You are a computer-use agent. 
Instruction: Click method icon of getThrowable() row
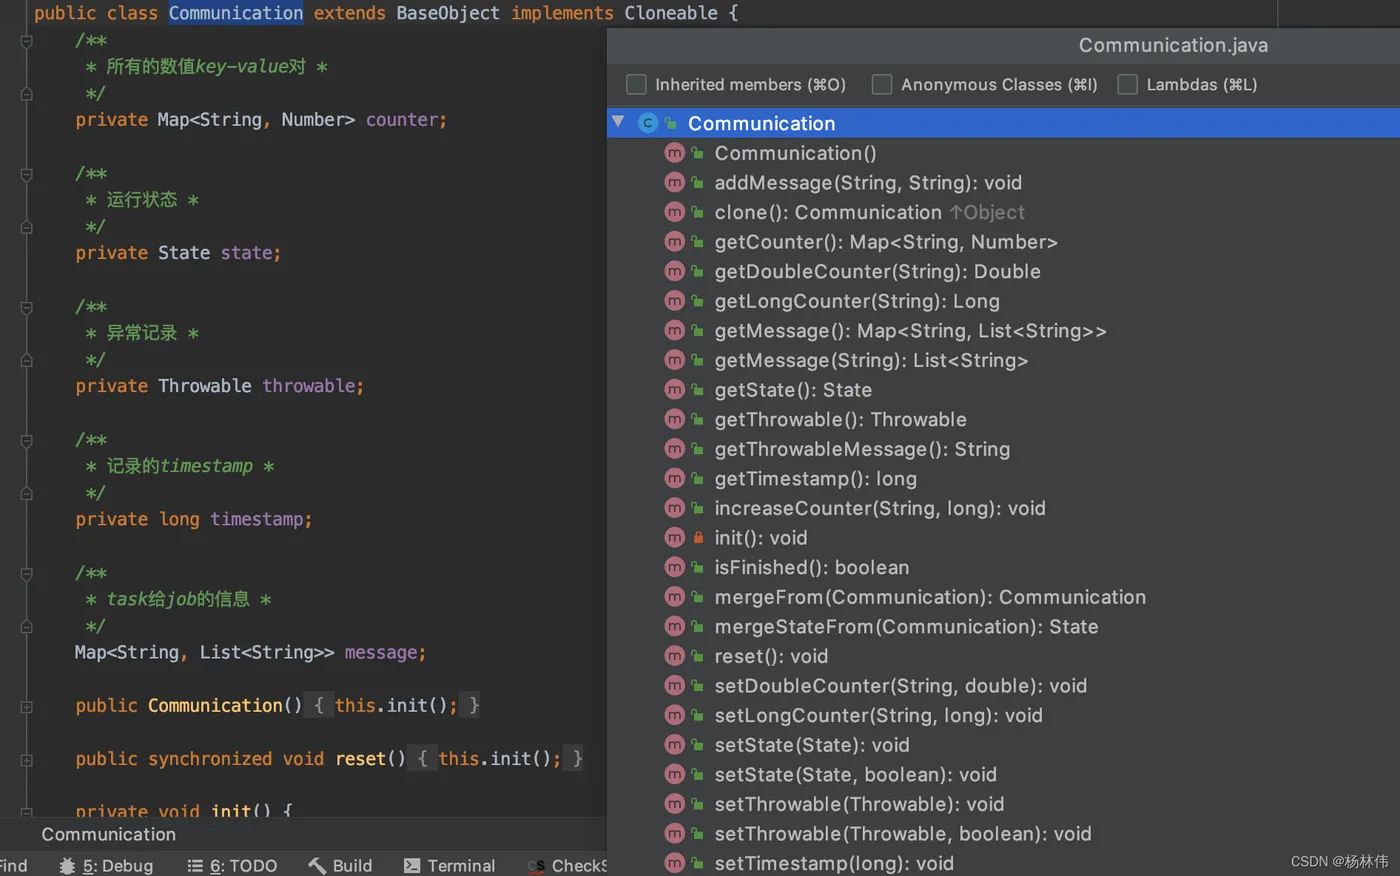coord(675,419)
